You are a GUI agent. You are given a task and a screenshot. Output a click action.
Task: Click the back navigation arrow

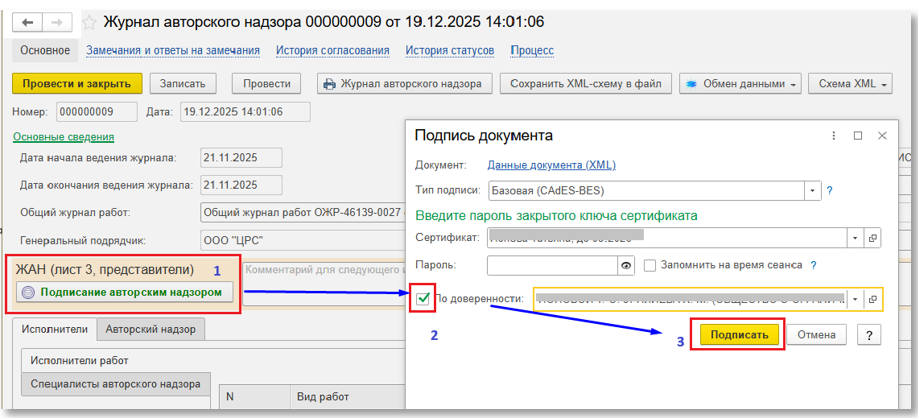(28, 21)
